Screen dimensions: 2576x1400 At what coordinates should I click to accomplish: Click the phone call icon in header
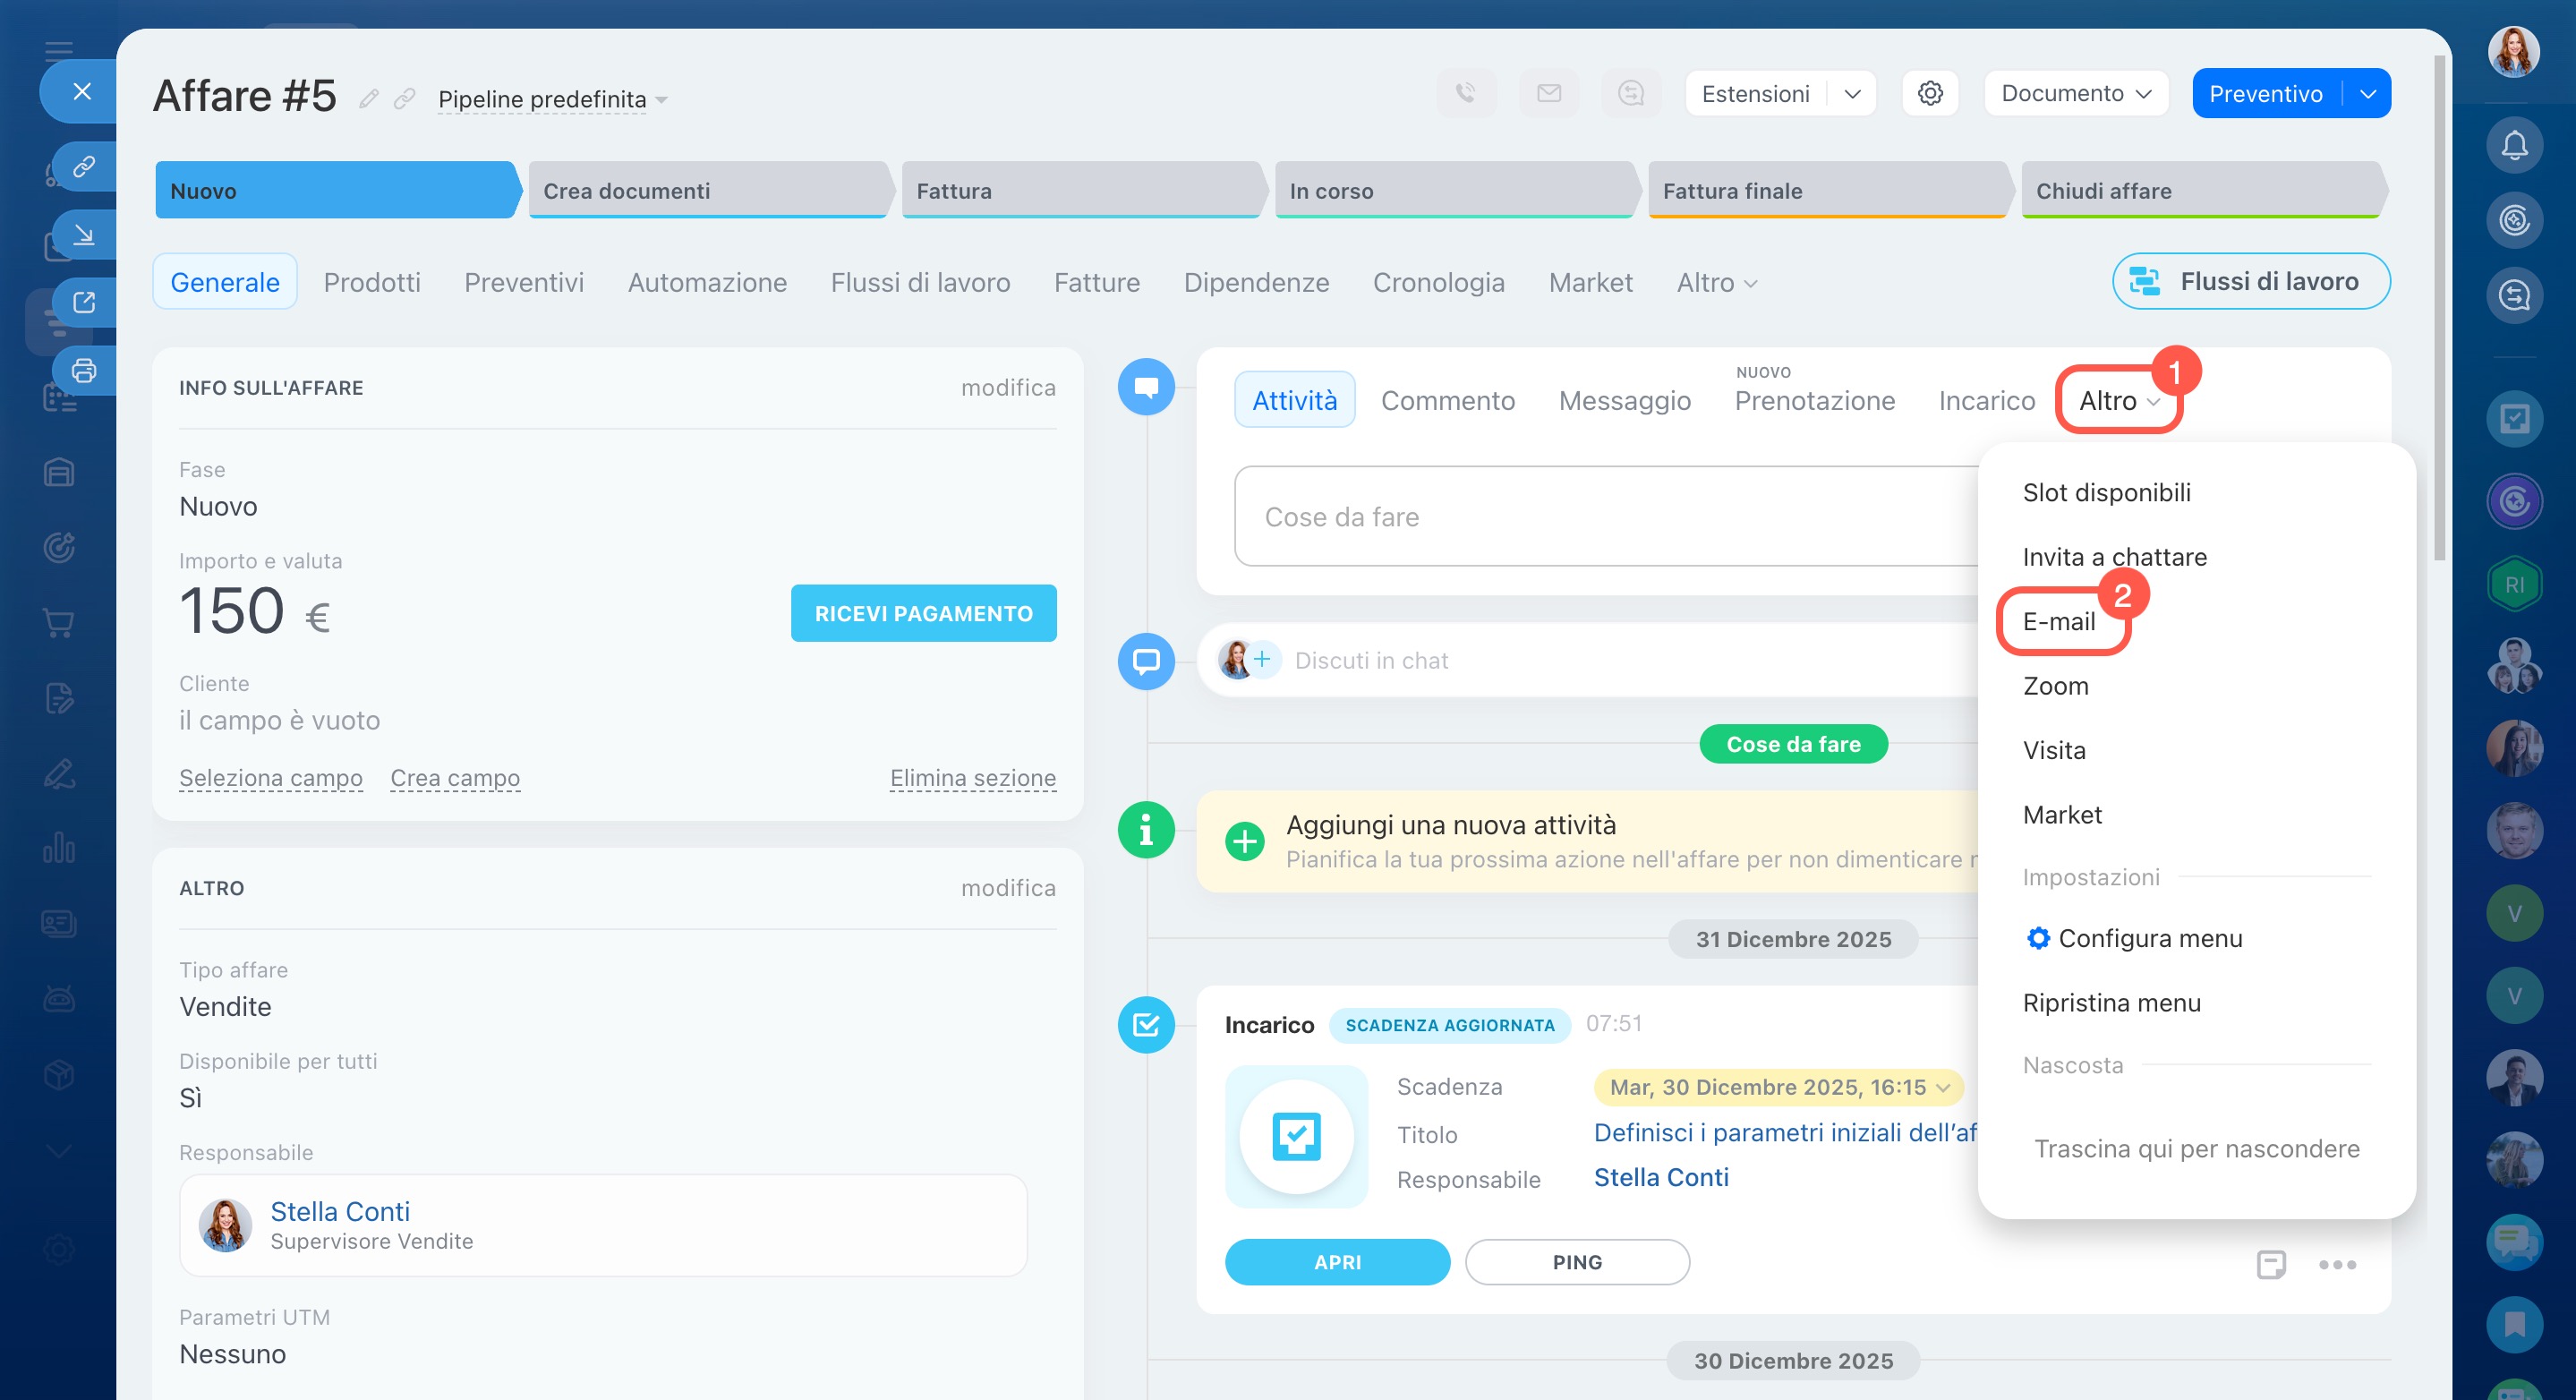coord(1465,93)
